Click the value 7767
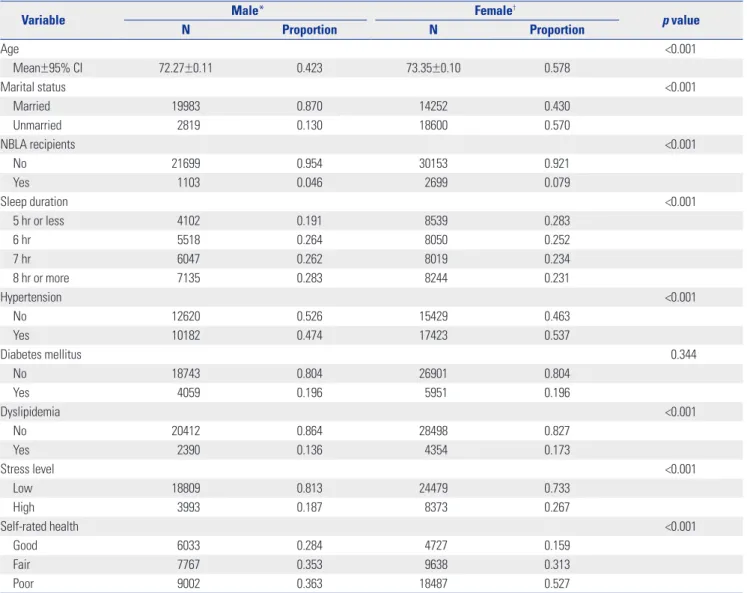Viewport: 747px width, 593px height. click(x=189, y=564)
